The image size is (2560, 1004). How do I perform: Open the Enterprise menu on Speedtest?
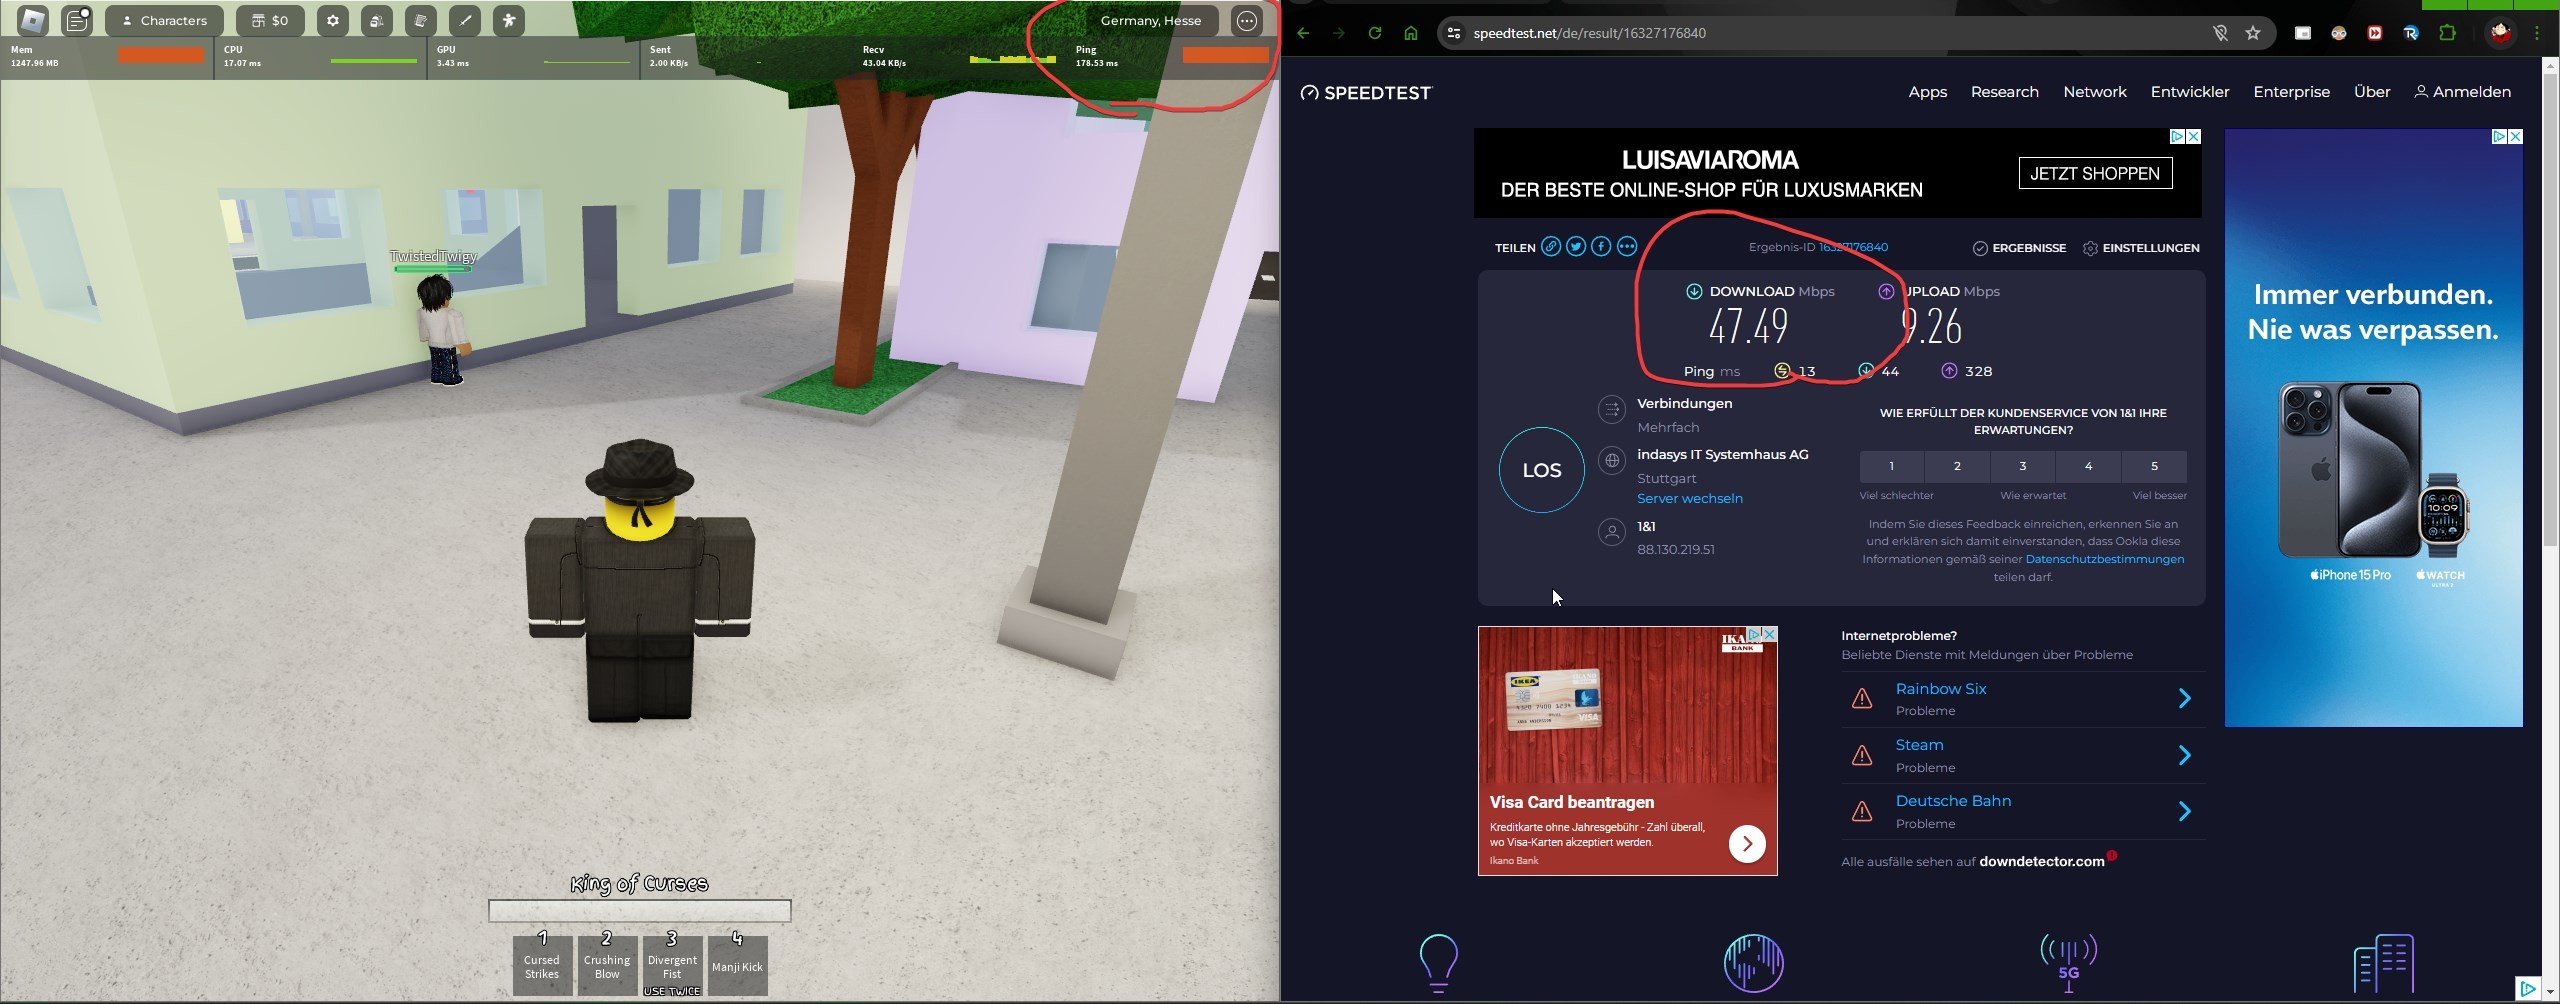[2291, 92]
